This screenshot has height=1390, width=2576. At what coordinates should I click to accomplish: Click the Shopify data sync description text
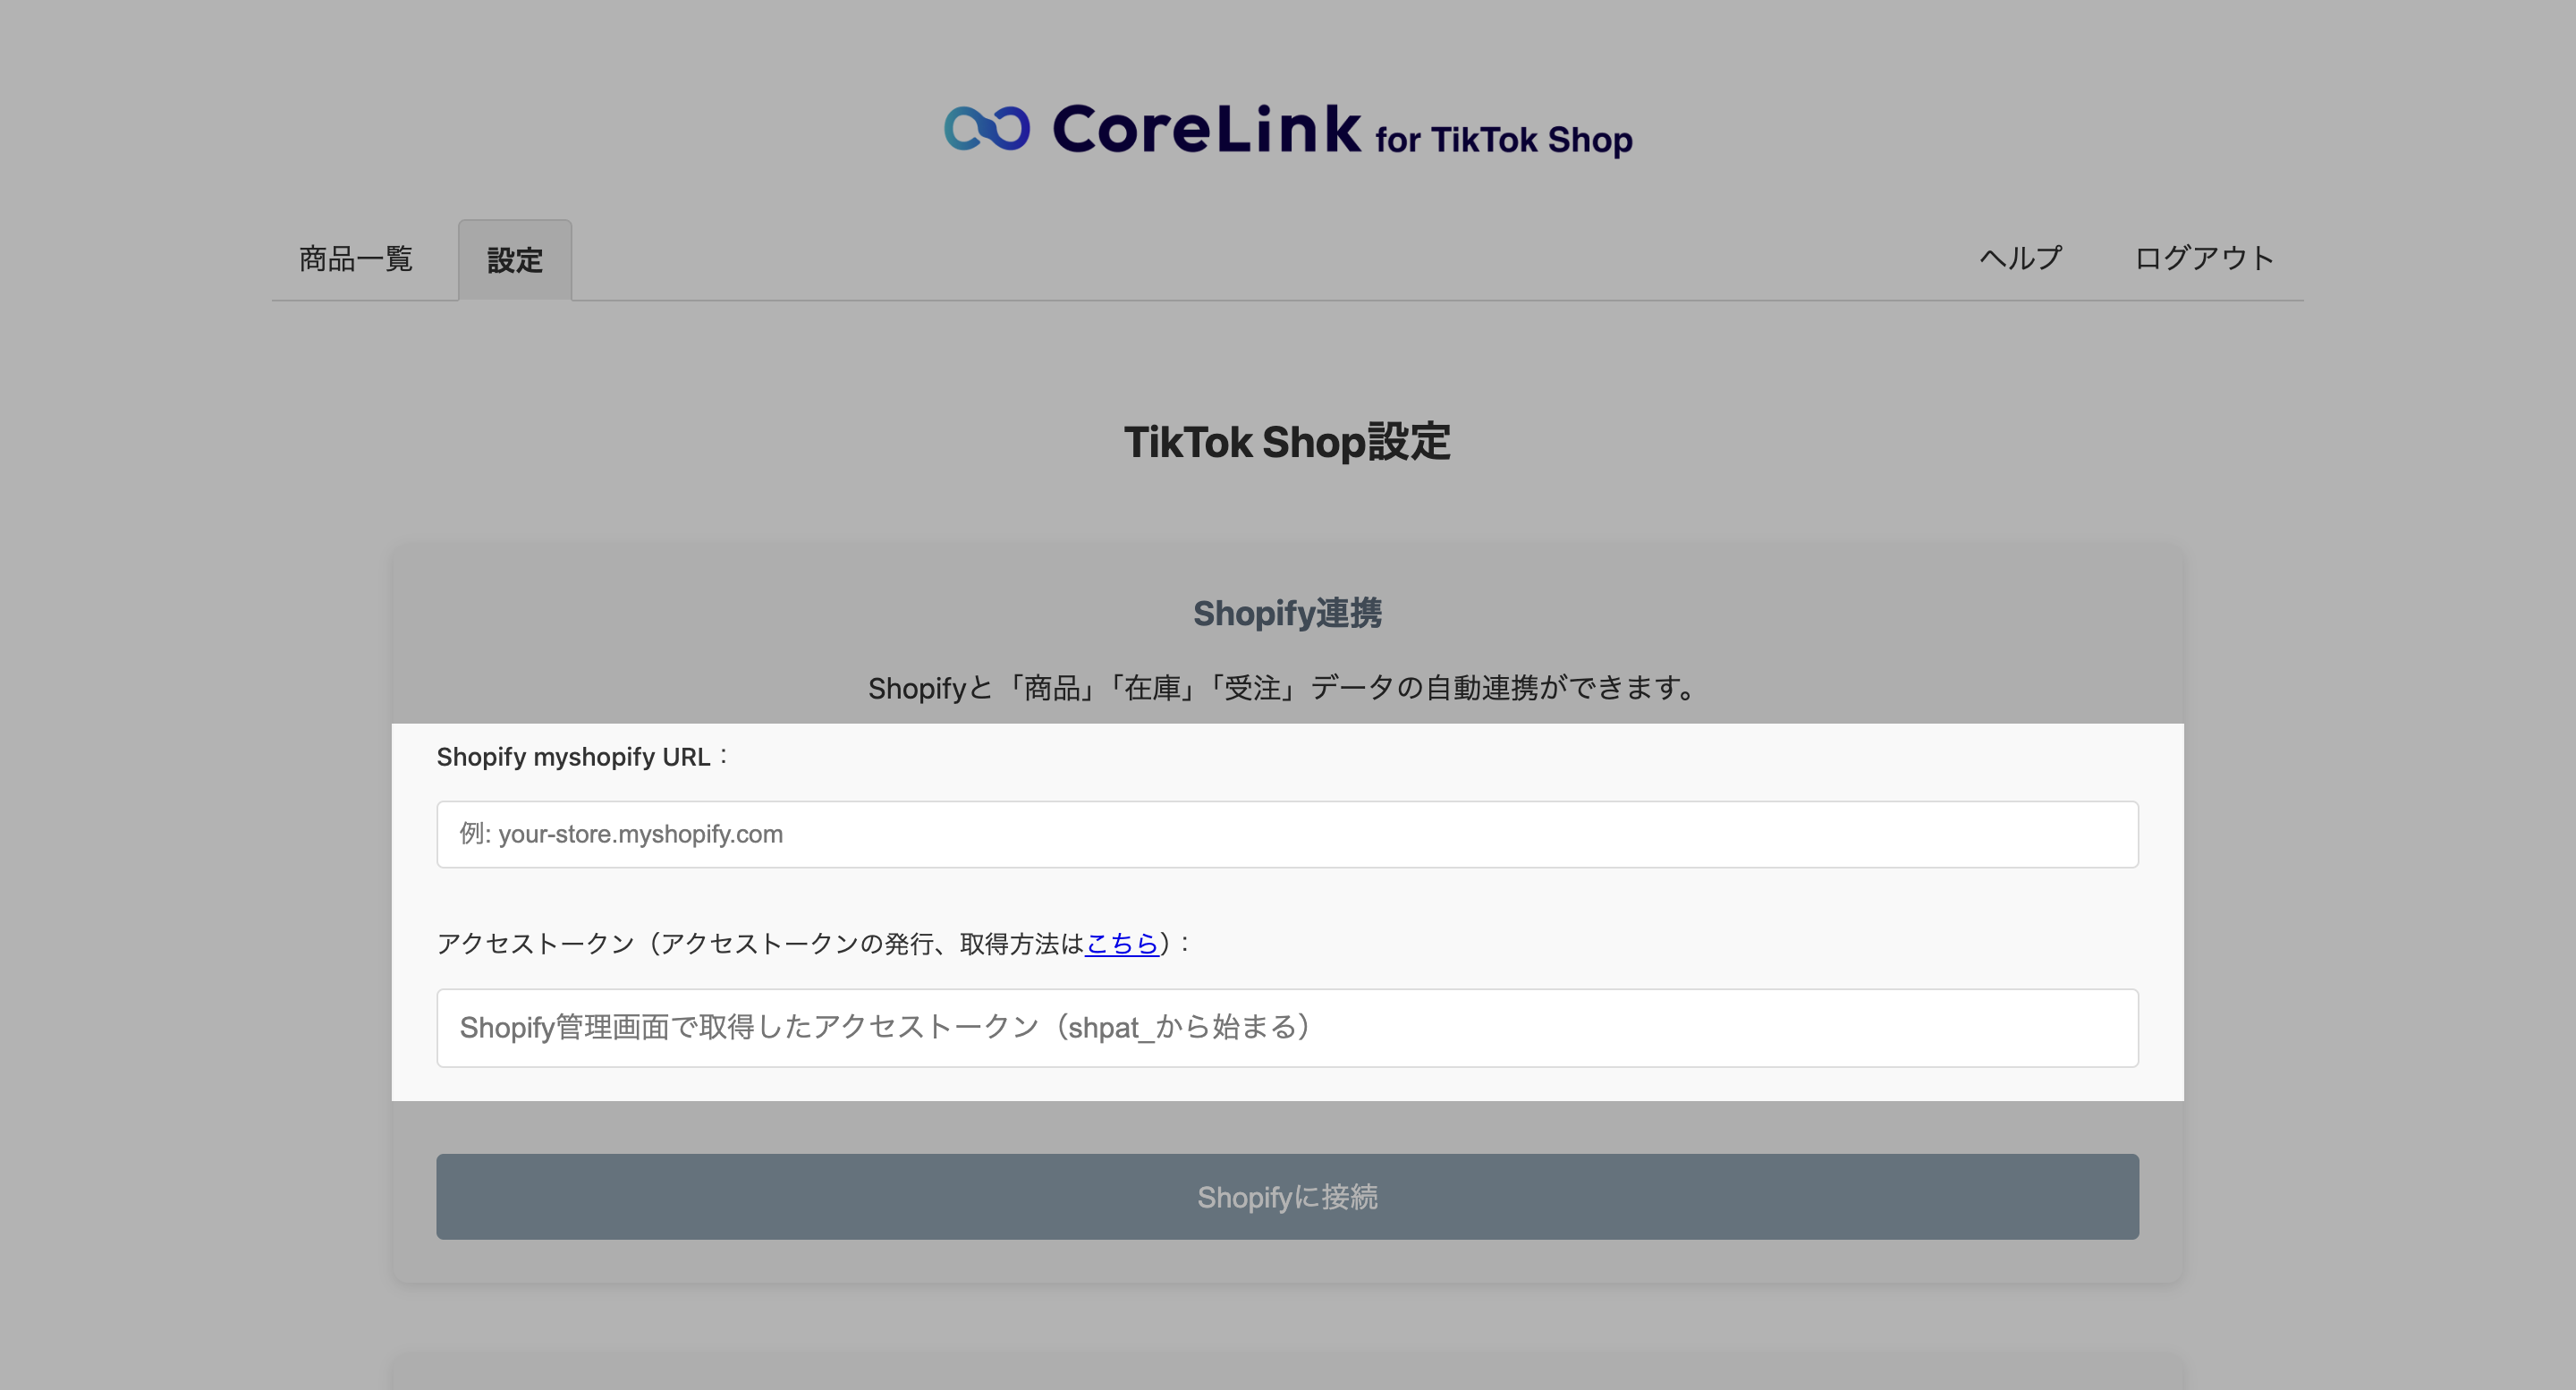coord(1287,688)
